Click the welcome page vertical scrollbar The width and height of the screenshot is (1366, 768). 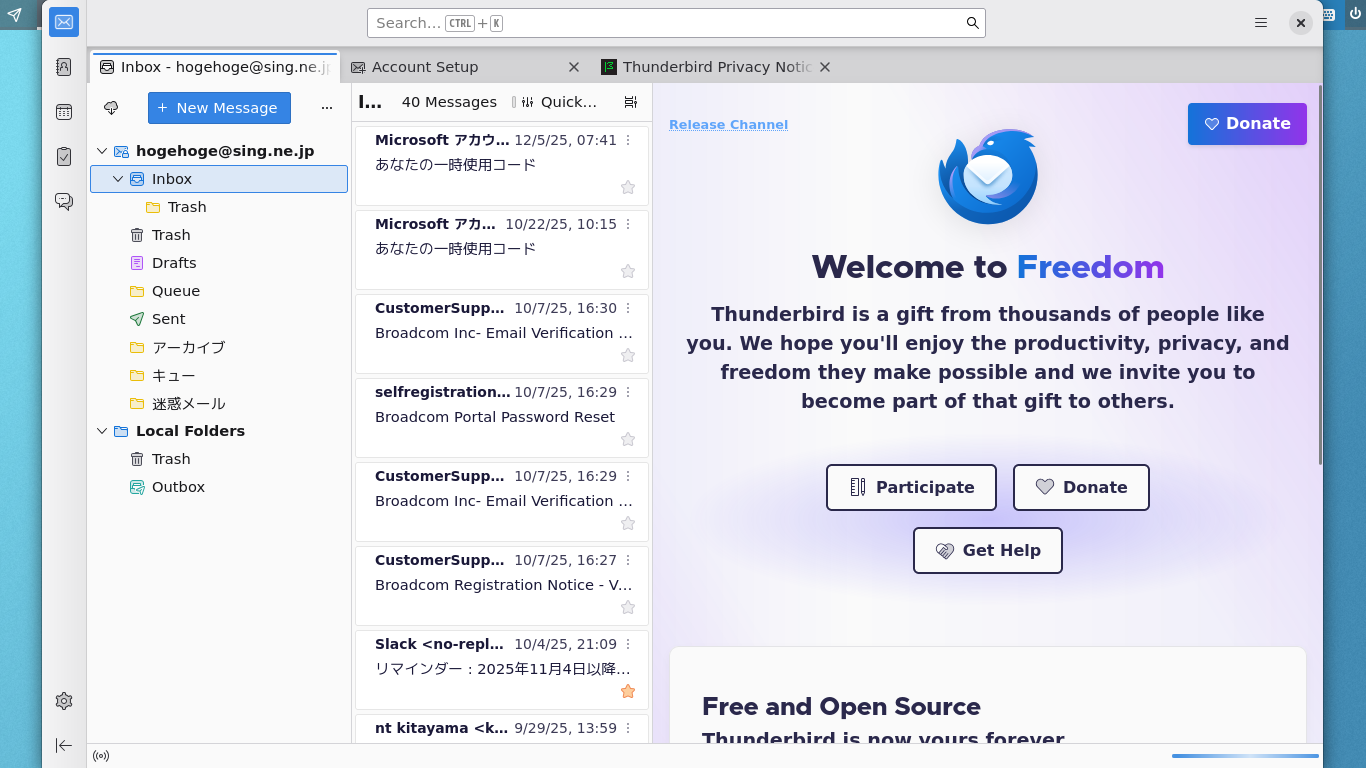(1320, 275)
